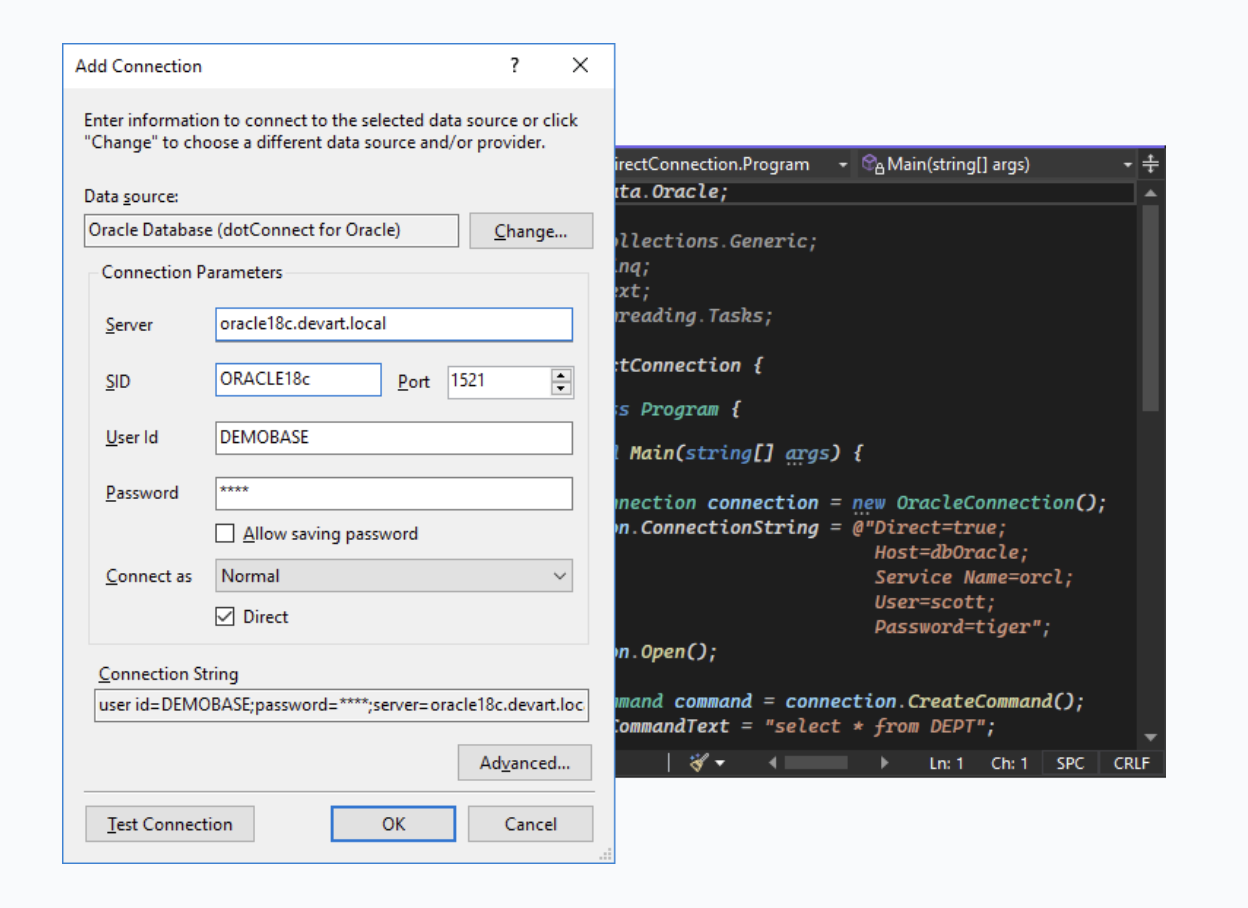Viewport: 1248px width, 908px height.
Task: Expand the Main(string[] args) member dropdown
Action: 1128,164
